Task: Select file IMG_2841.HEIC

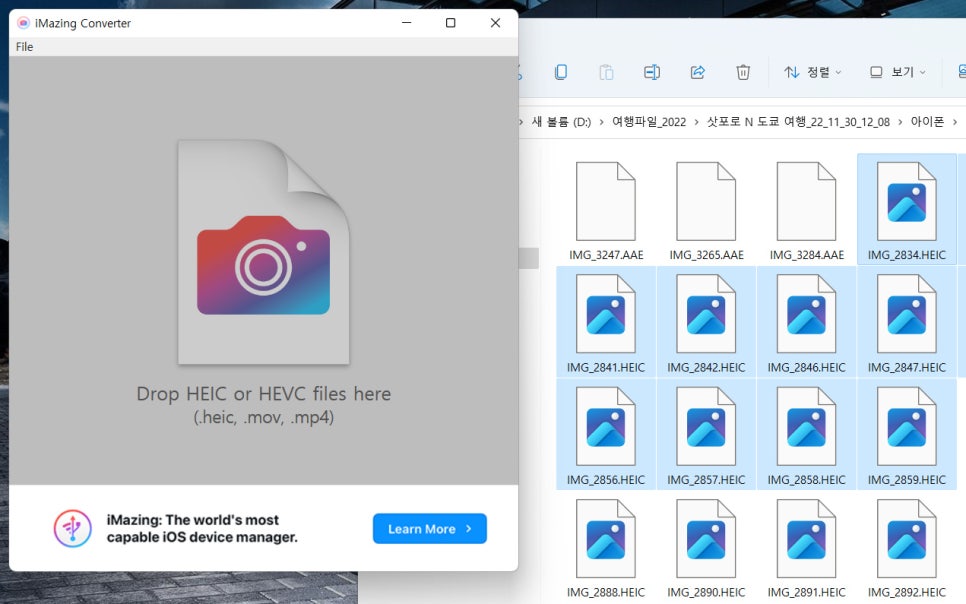Action: [x=606, y=323]
